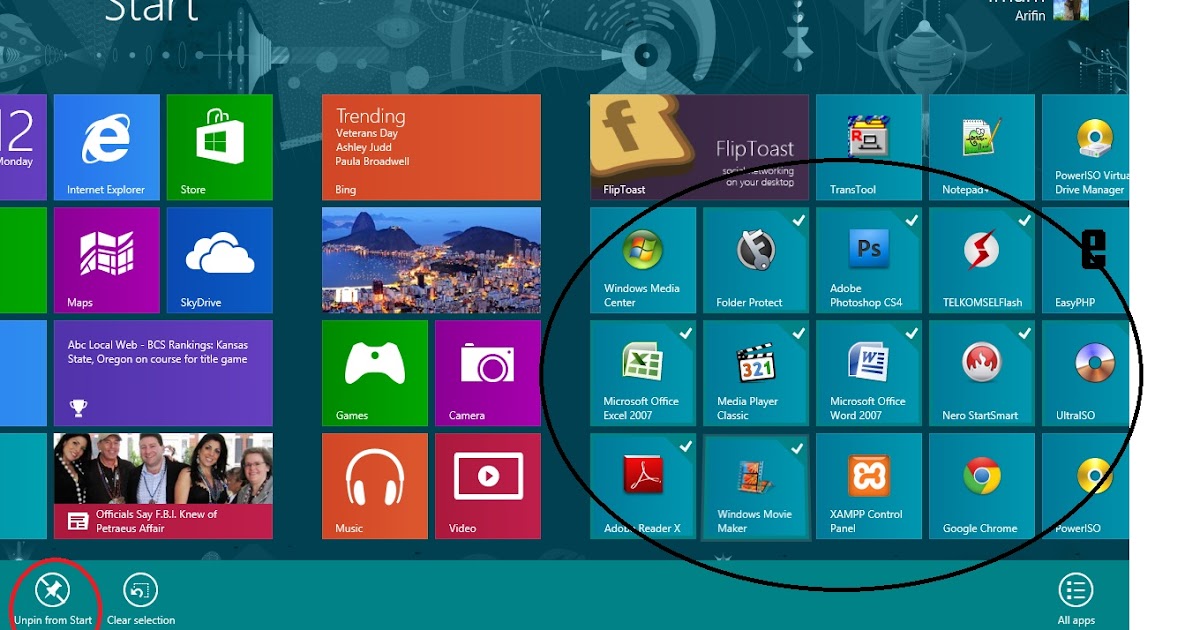
Task: Uncheck the Excel 2007 tile checkmark
Action: (686, 333)
